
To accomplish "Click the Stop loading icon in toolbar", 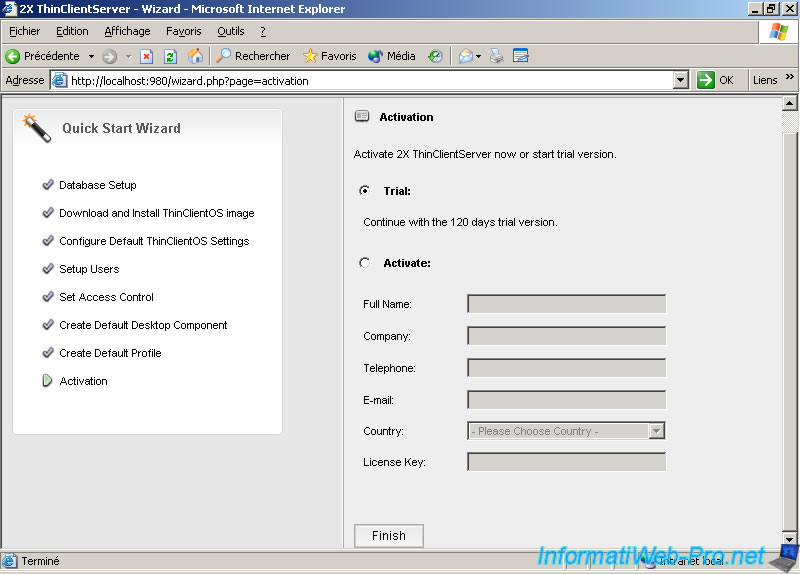I will (147, 56).
